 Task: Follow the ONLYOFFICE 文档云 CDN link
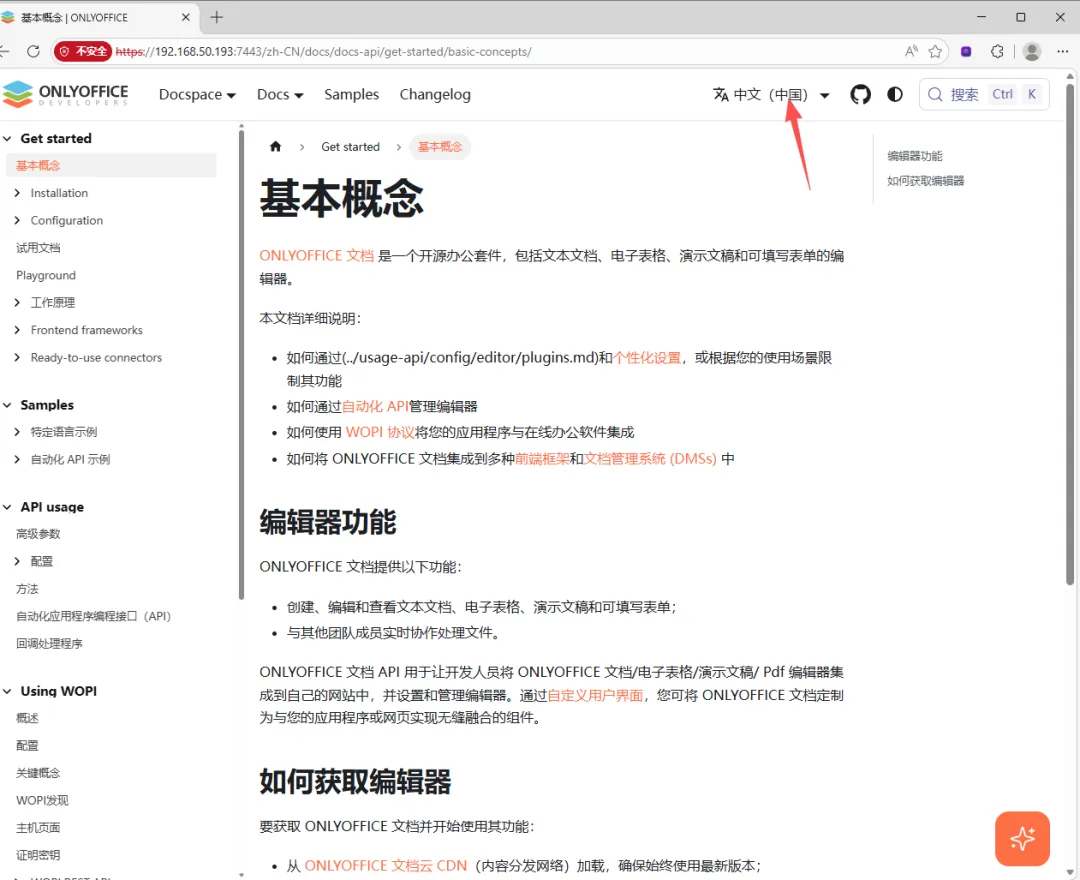tap(386, 866)
